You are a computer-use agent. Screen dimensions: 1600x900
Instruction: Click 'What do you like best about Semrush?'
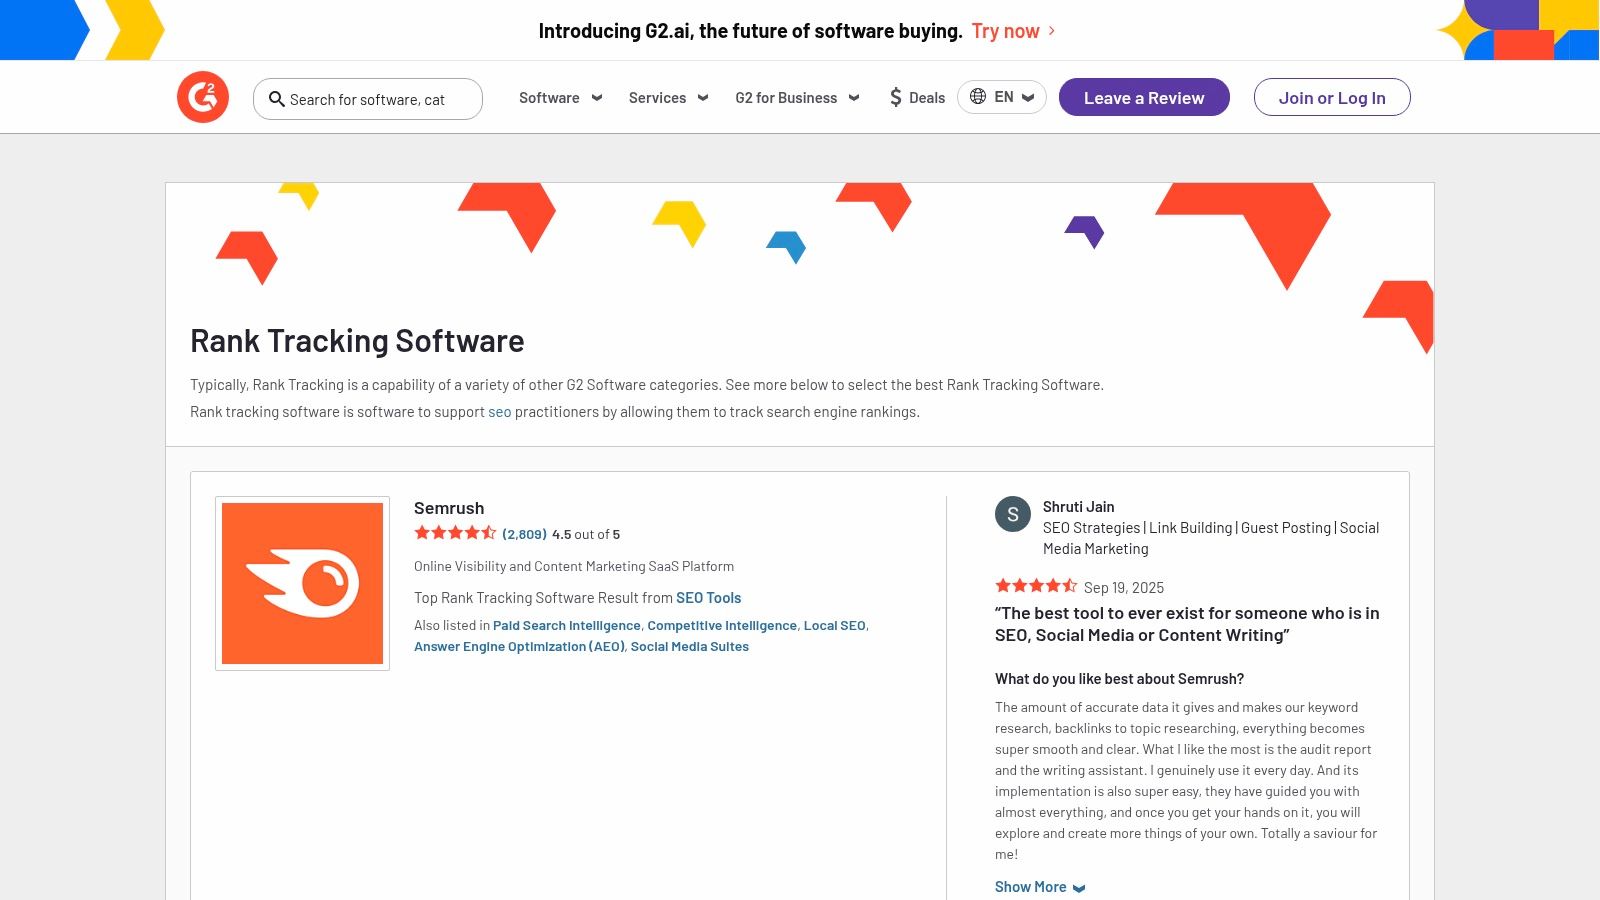[1119, 679]
